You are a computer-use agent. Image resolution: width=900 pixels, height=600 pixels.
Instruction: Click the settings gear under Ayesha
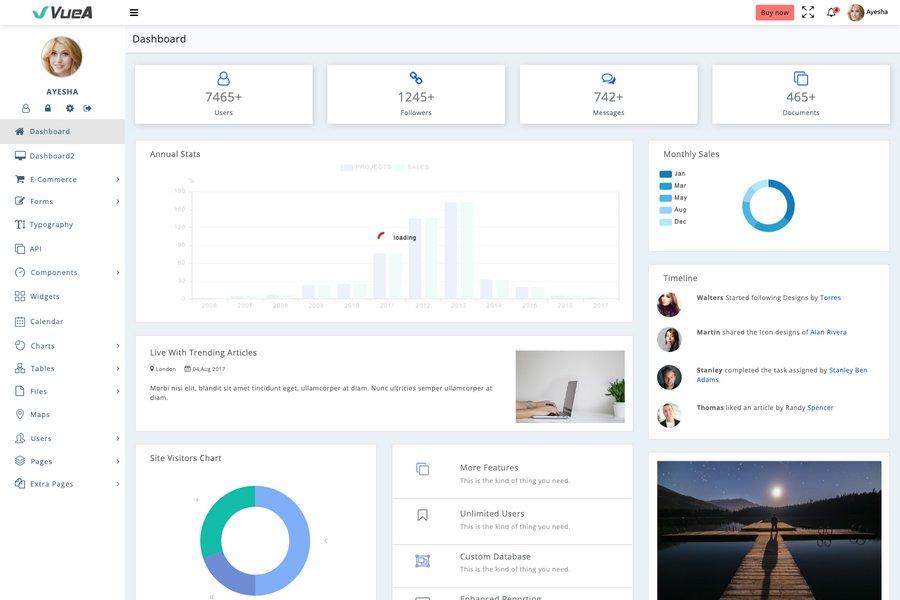click(x=70, y=106)
